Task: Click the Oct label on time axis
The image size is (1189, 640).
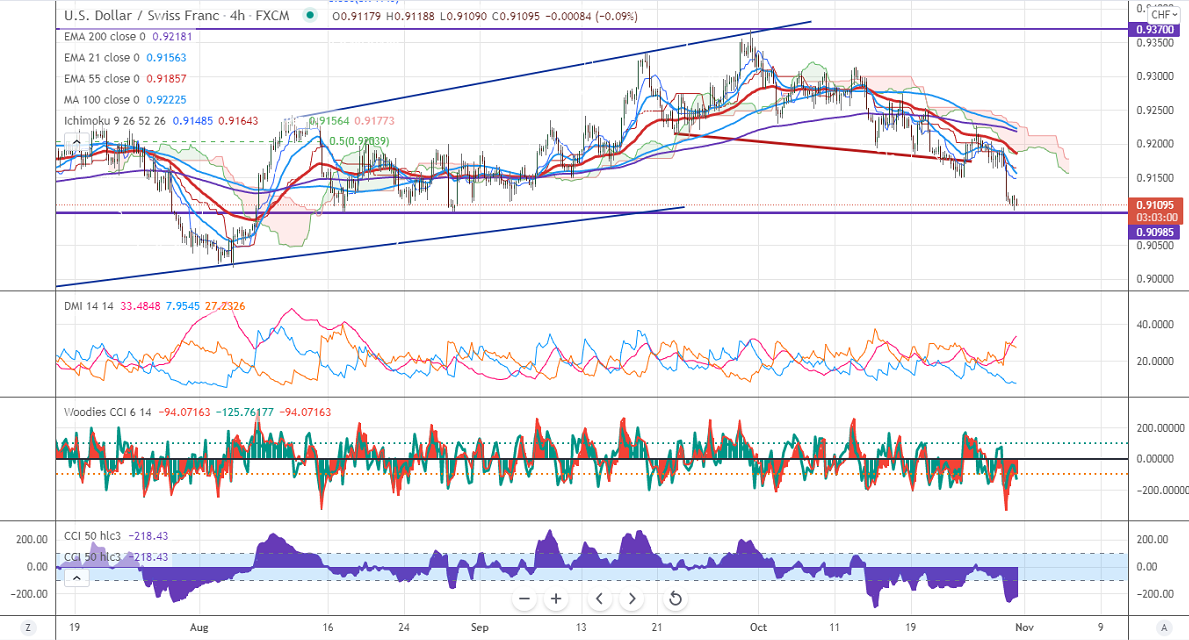Action: point(758,627)
